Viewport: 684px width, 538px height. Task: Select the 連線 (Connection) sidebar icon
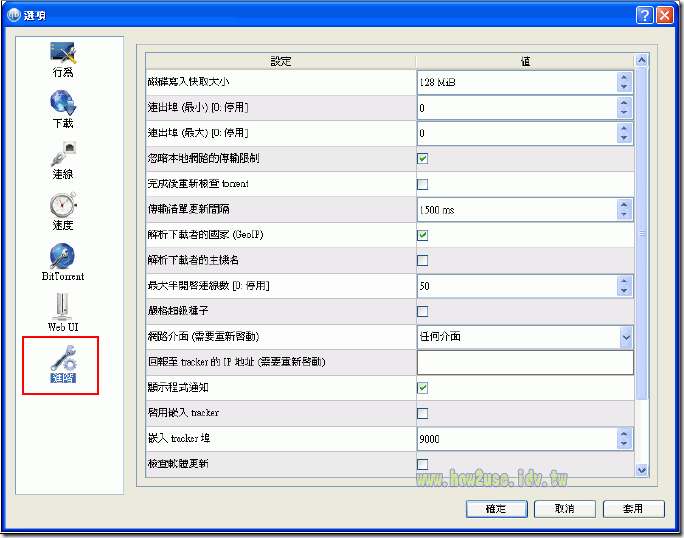(63, 159)
